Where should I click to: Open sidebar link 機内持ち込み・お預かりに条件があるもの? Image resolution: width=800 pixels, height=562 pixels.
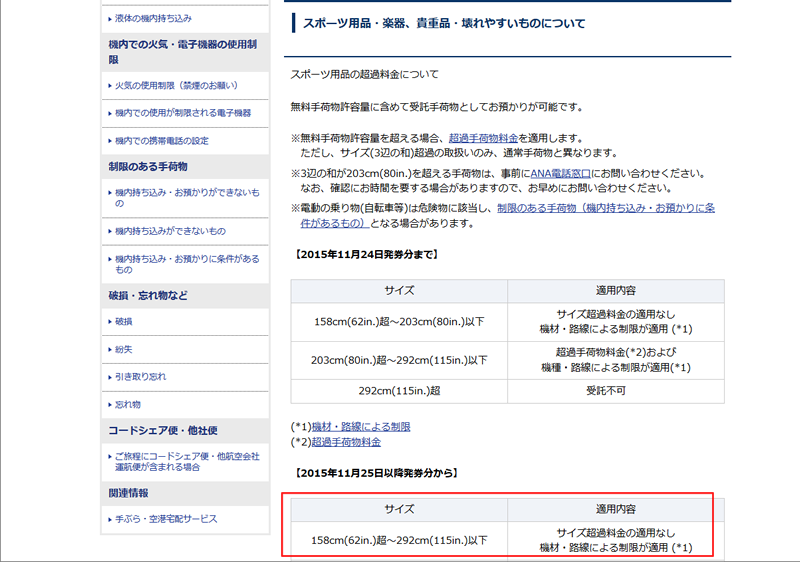click(x=187, y=264)
